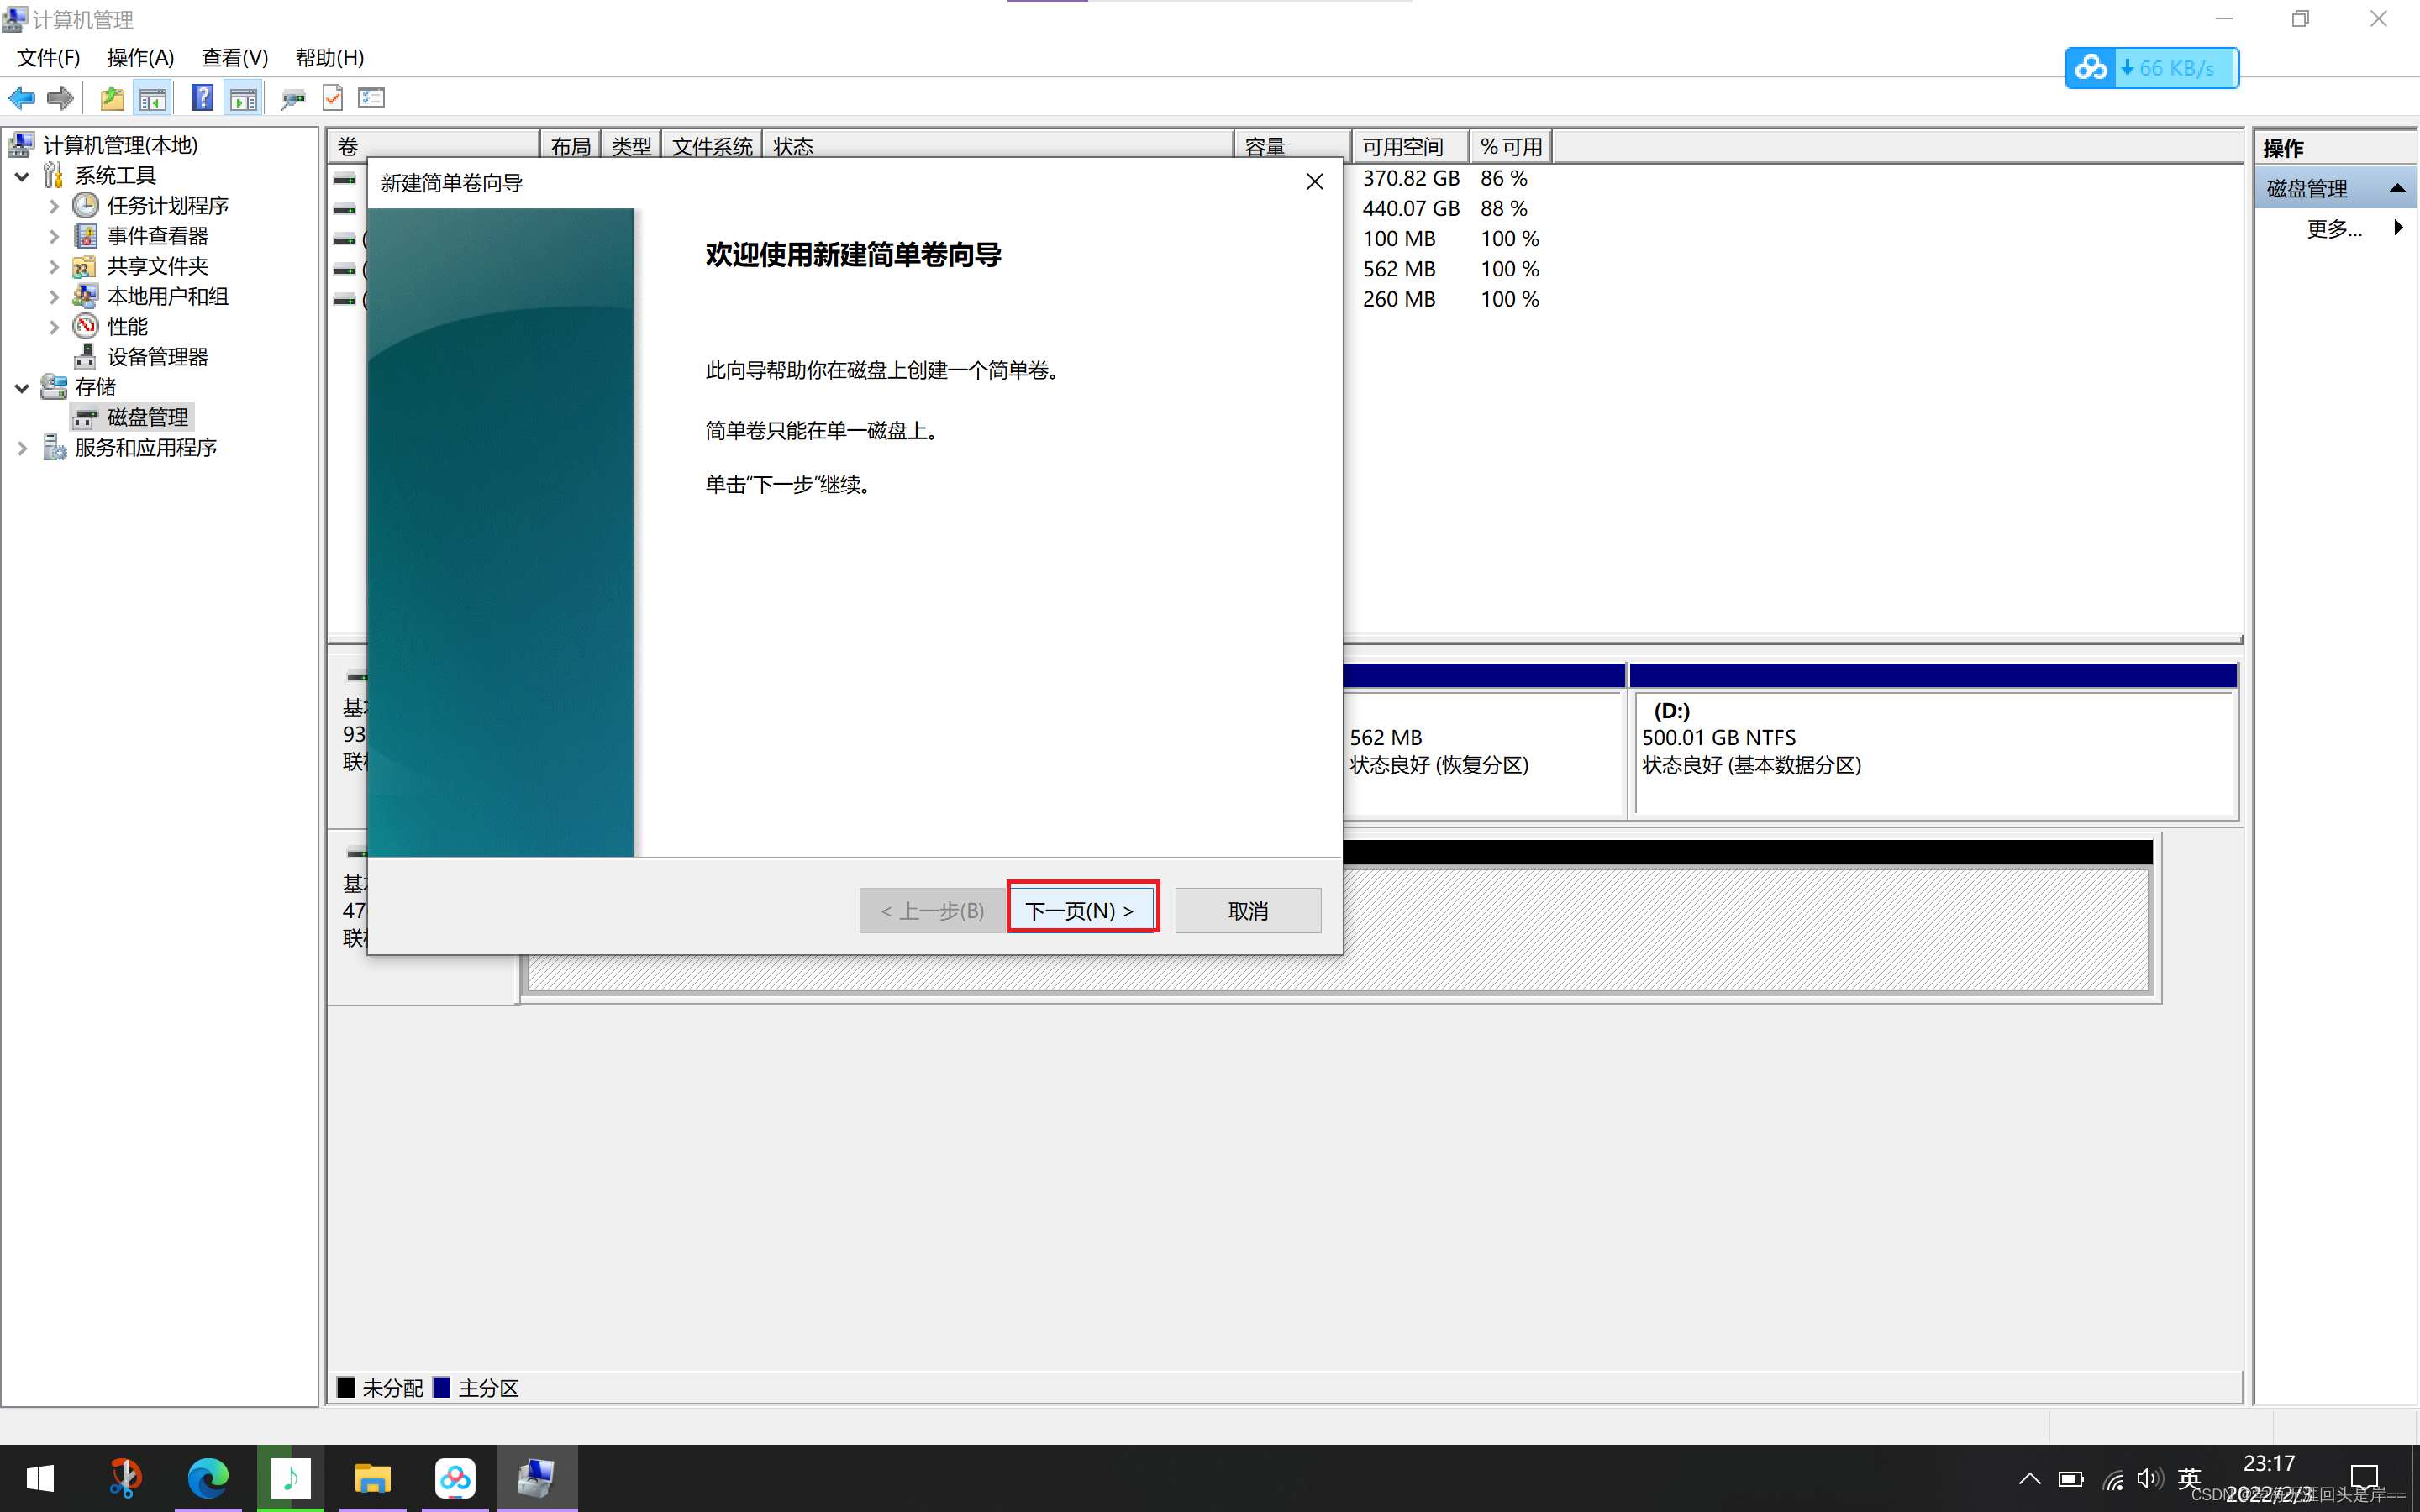
Task: Expand the 服务和应用程序 tree node
Action: click(x=22, y=449)
